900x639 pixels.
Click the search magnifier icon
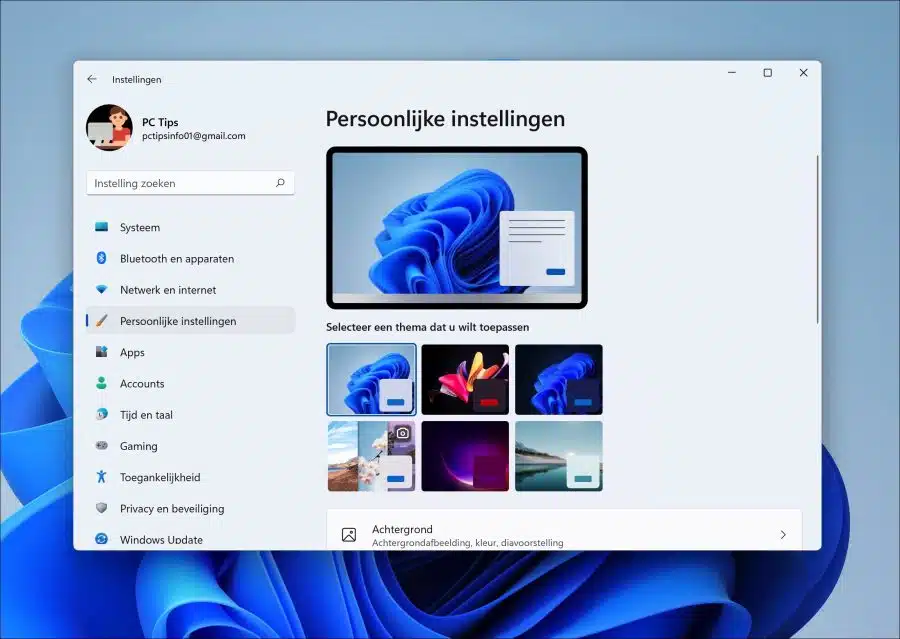280,183
